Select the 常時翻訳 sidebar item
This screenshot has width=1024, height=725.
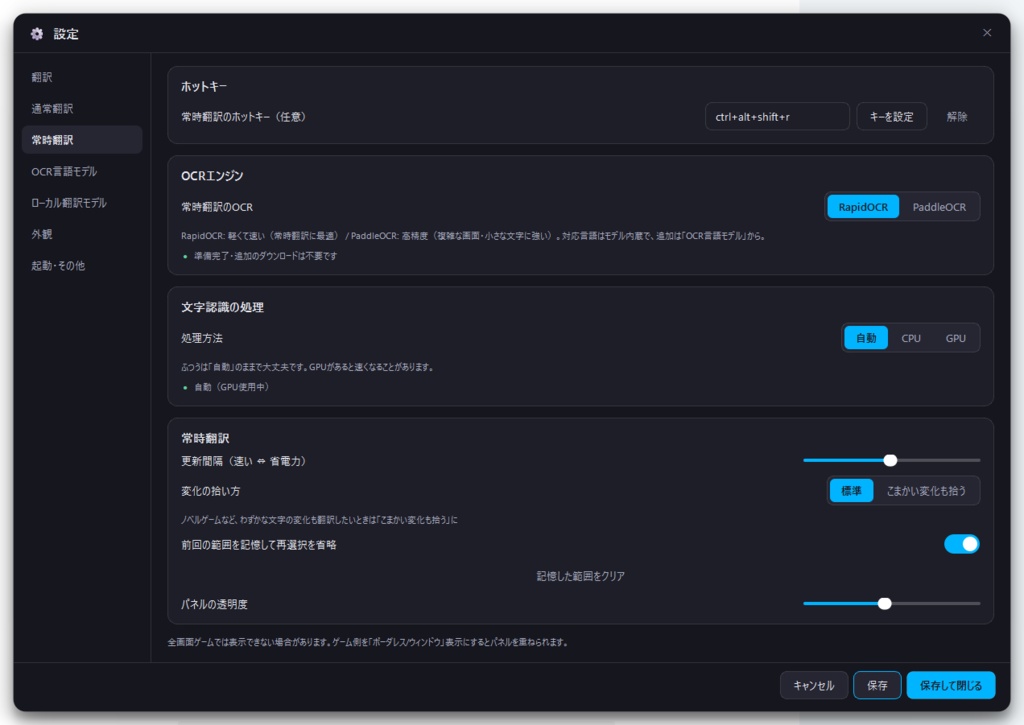click(82, 140)
